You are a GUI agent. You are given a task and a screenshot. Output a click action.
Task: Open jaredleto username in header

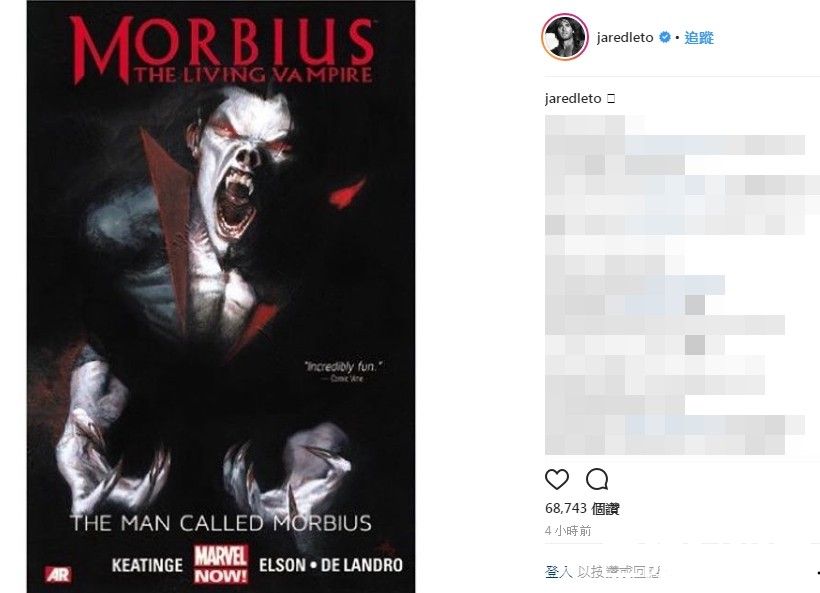tap(625, 38)
